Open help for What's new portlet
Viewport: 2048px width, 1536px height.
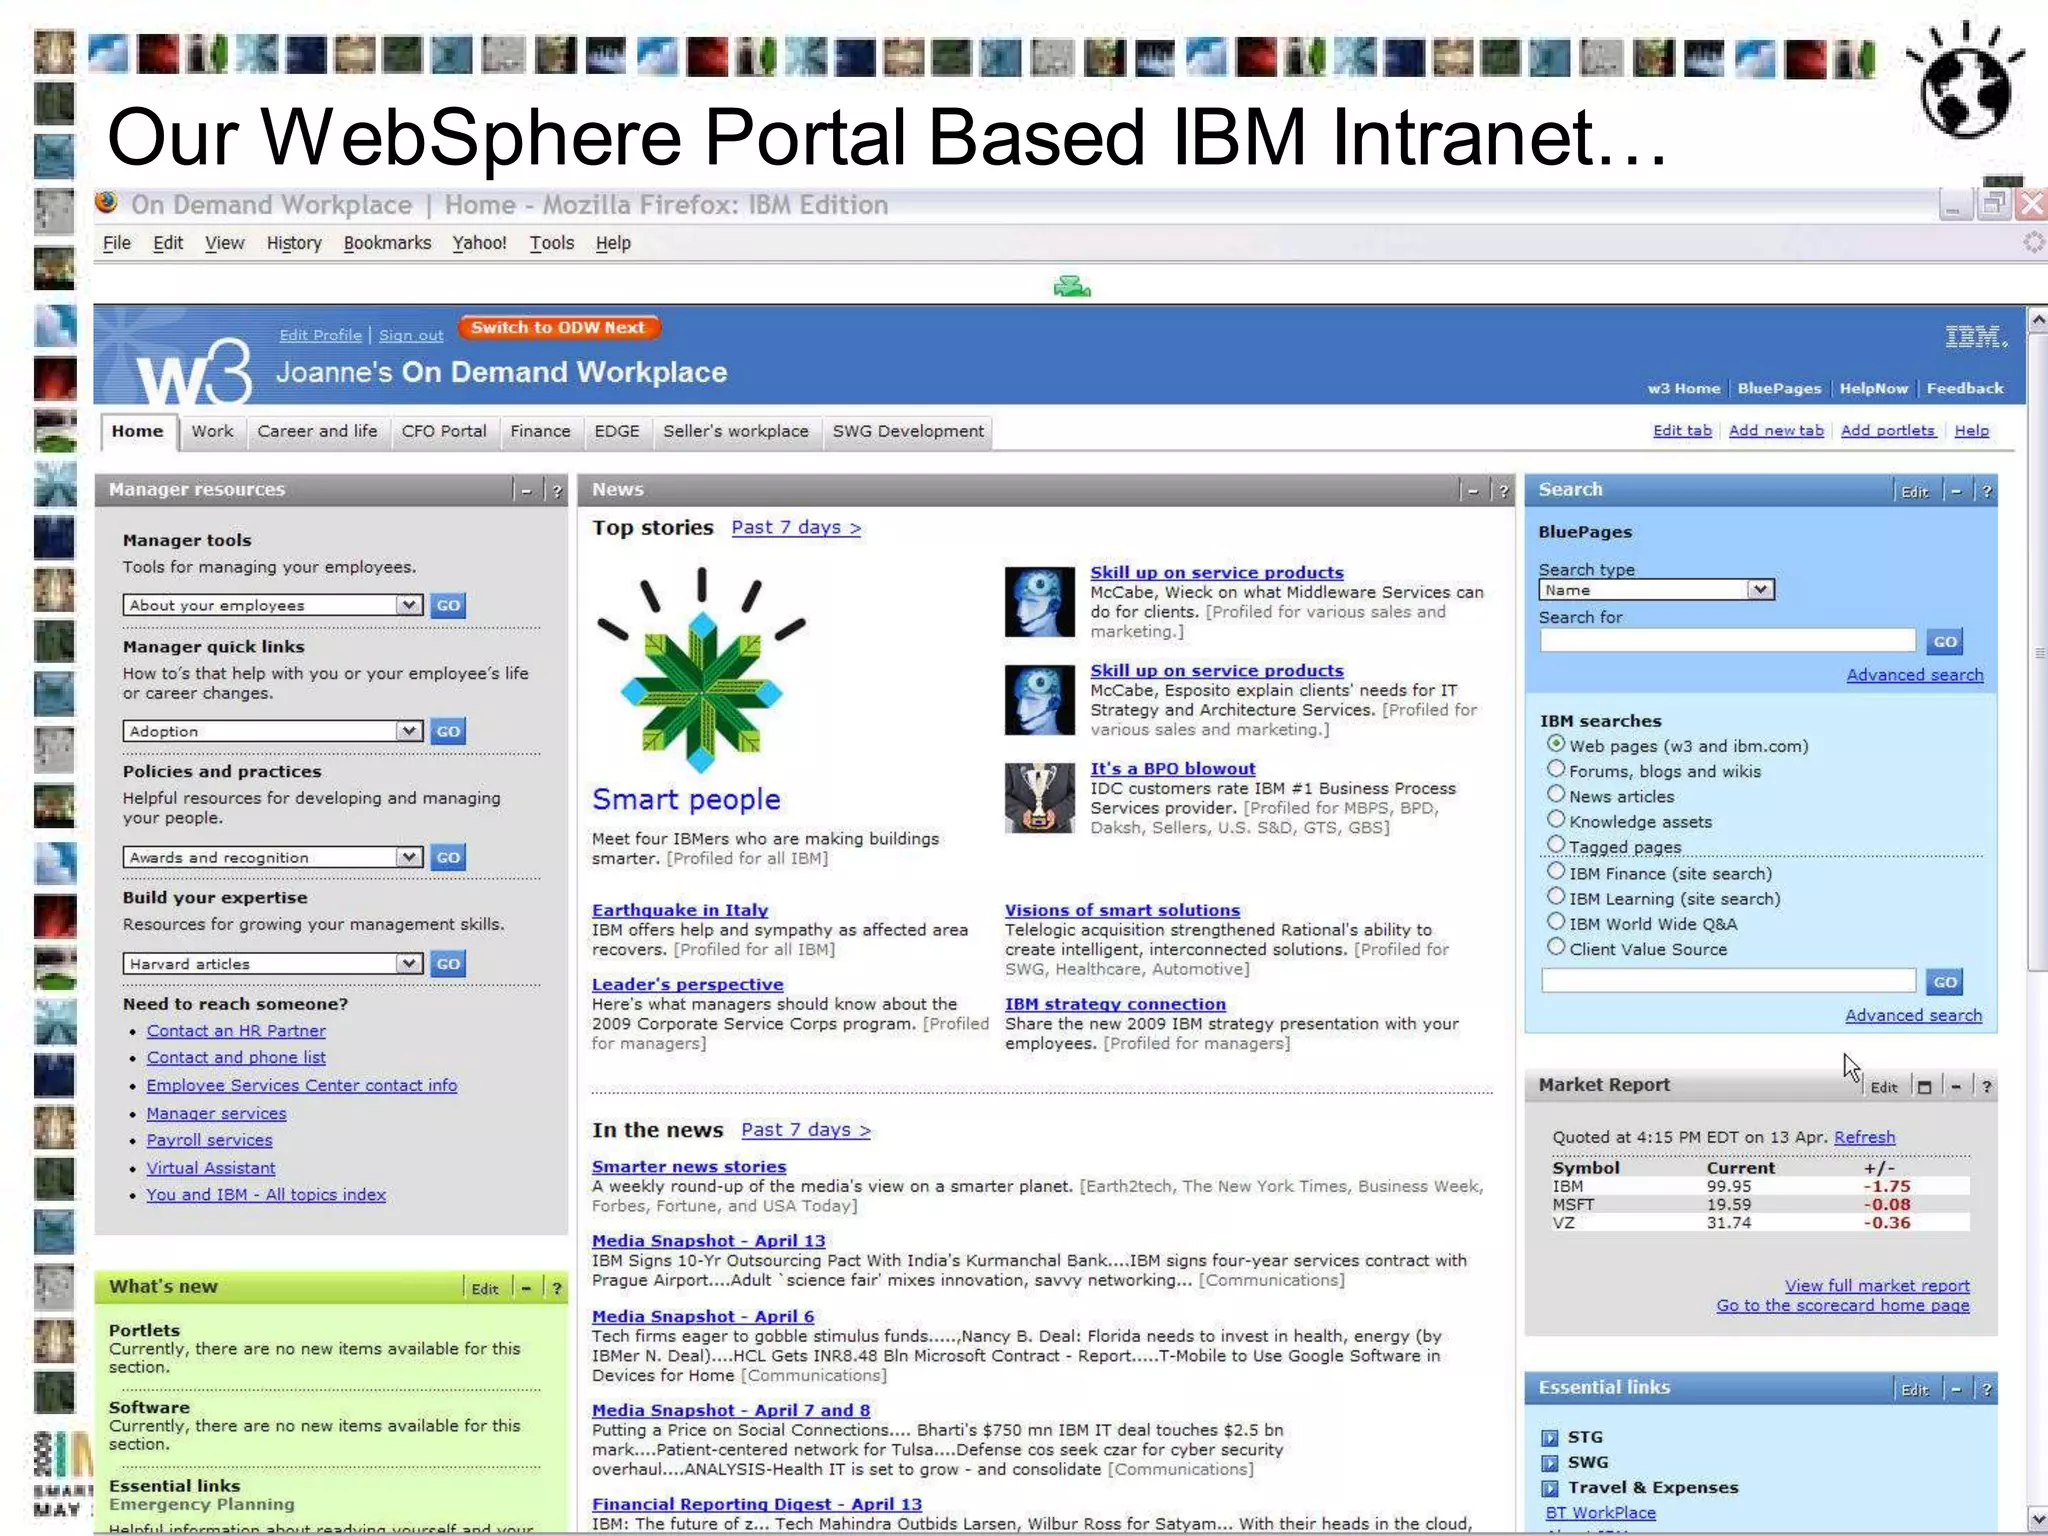tap(557, 1288)
